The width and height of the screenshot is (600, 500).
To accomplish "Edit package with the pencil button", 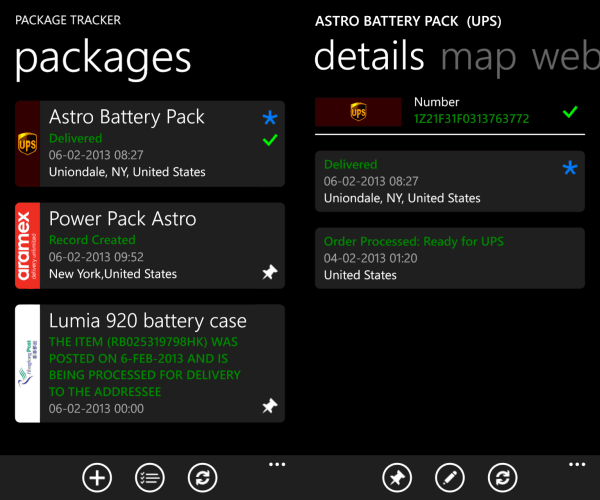I will [x=450, y=478].
